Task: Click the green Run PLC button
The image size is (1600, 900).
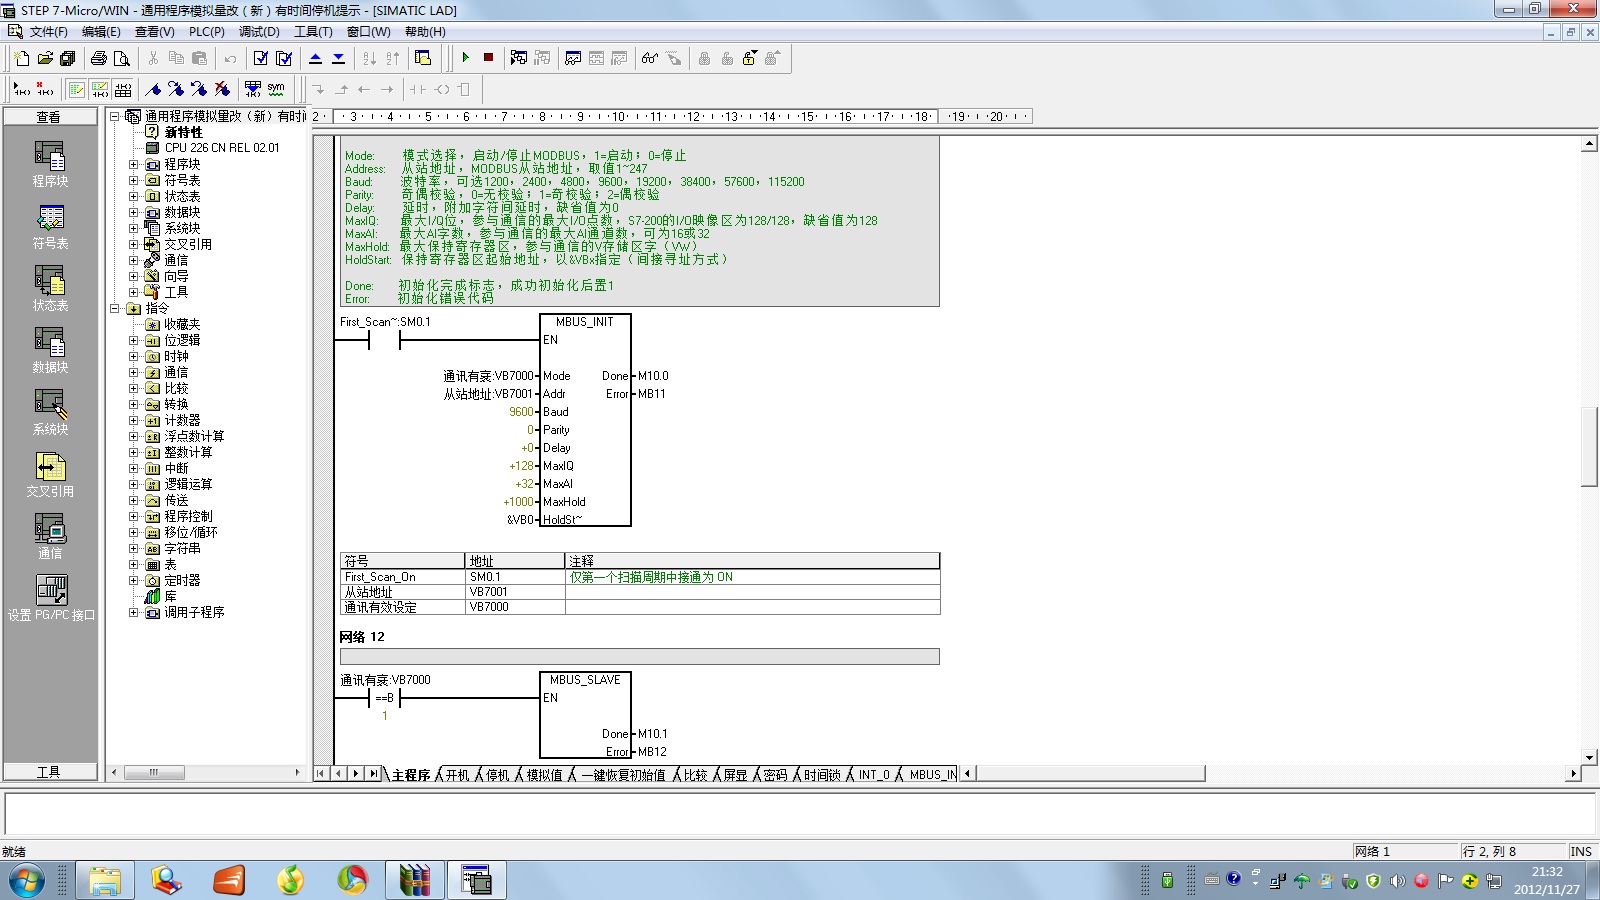Action: (466, 58)
